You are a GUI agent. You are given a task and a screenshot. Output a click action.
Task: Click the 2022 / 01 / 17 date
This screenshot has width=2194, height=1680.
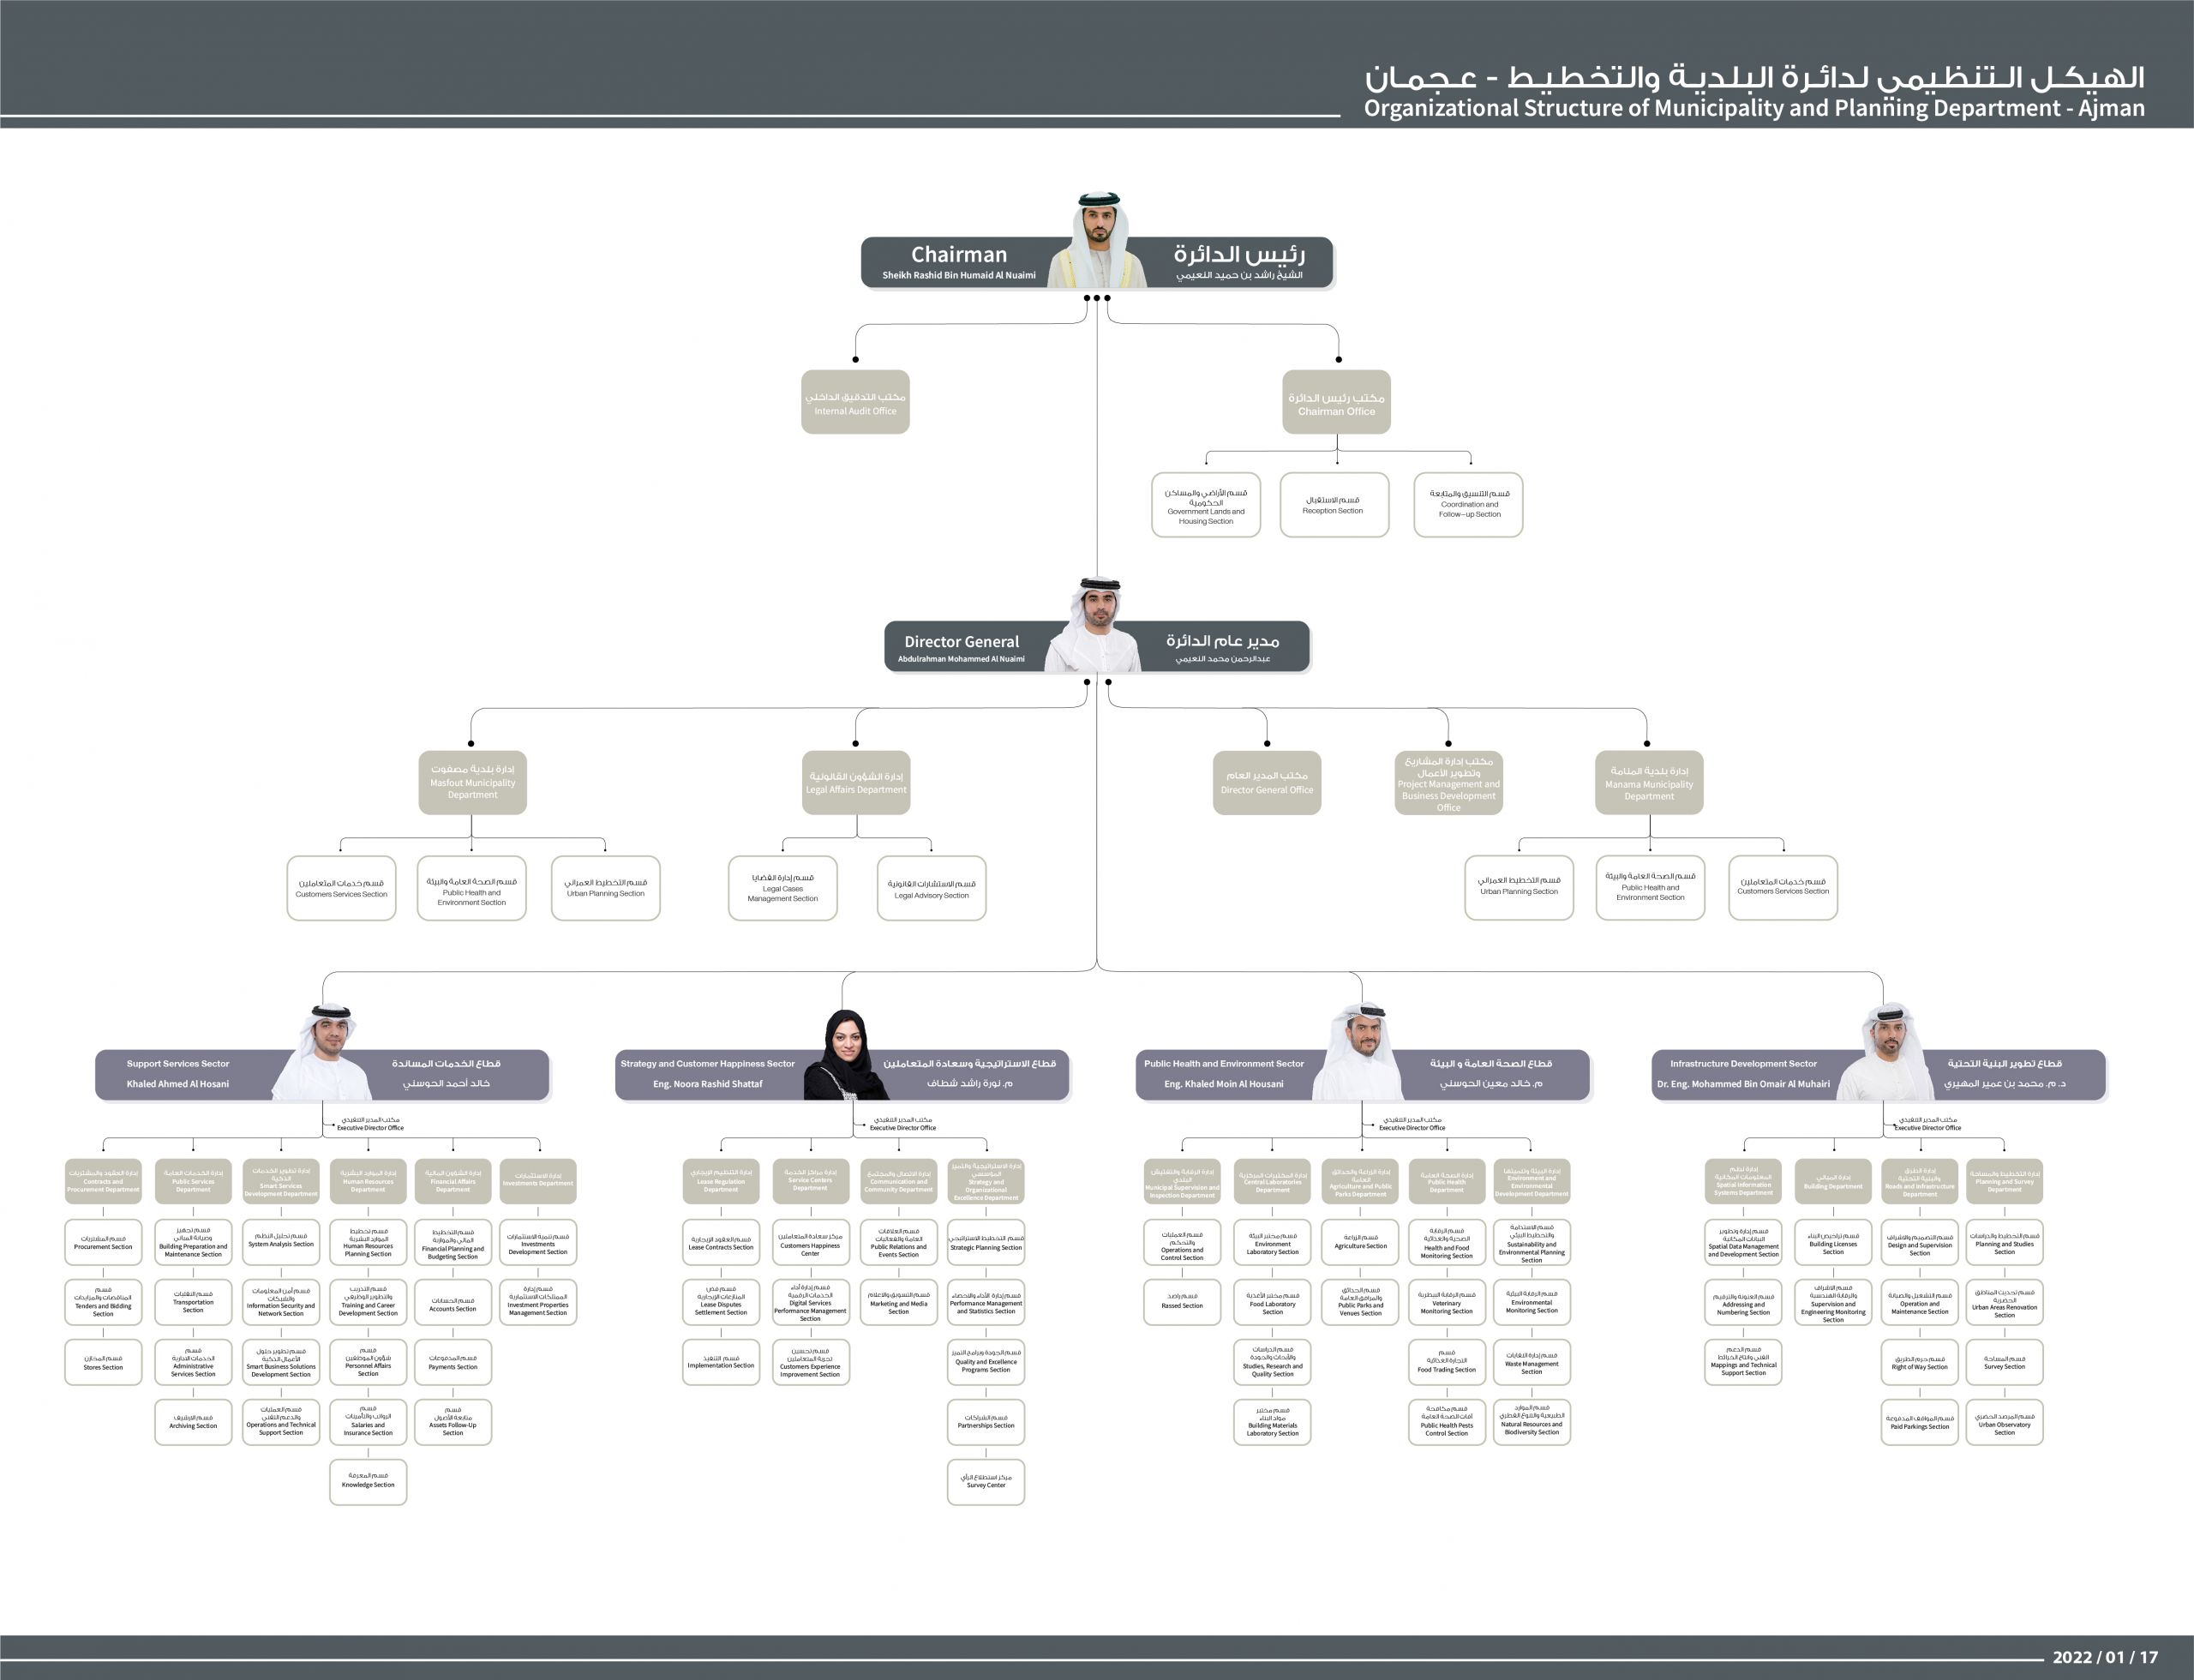(x=2106, y=1657)
